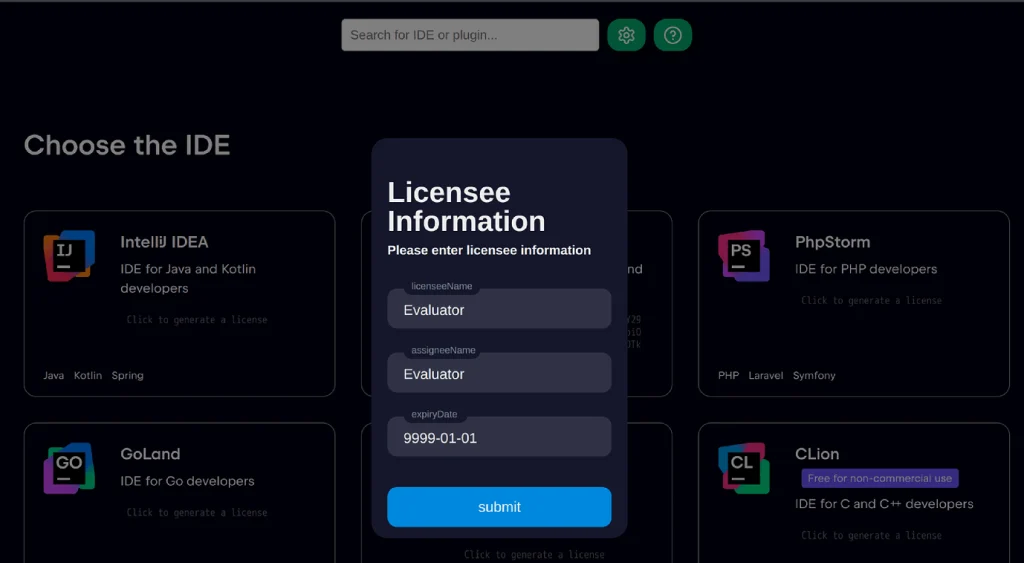
Task: Generate a license in the PhpStorm card
Action: (x=871, y=300)
